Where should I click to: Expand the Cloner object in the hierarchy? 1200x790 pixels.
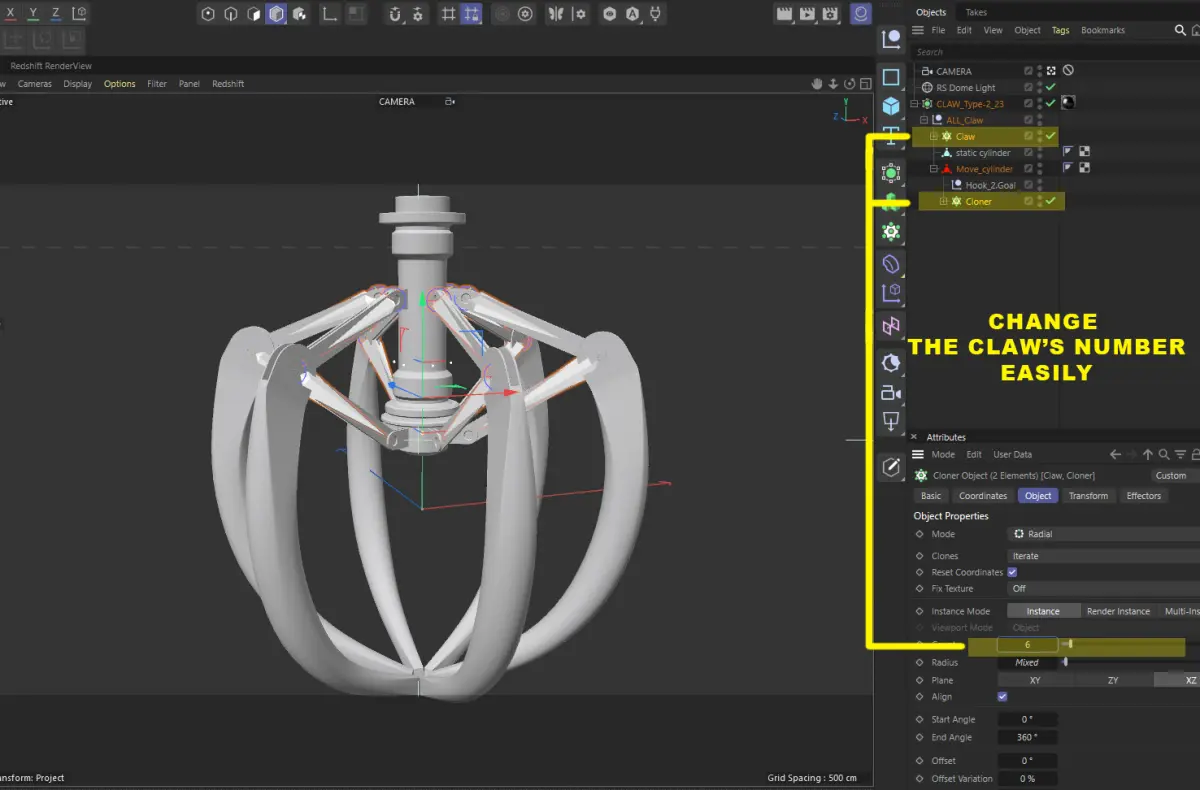point(943,201)
